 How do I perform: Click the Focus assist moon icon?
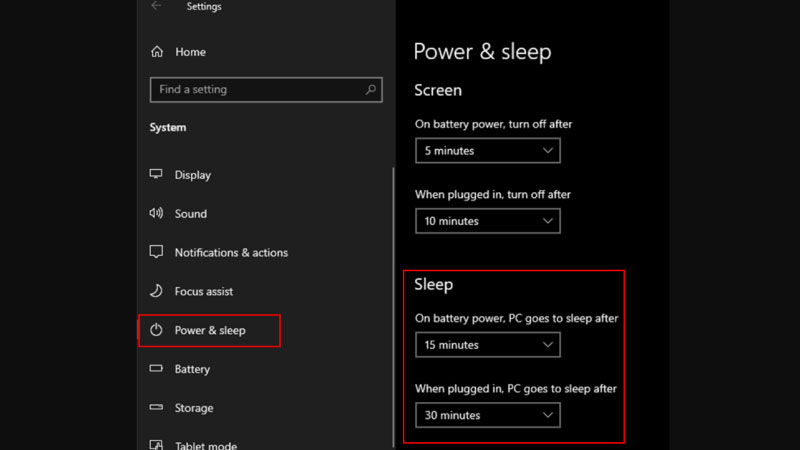point(156,291)
